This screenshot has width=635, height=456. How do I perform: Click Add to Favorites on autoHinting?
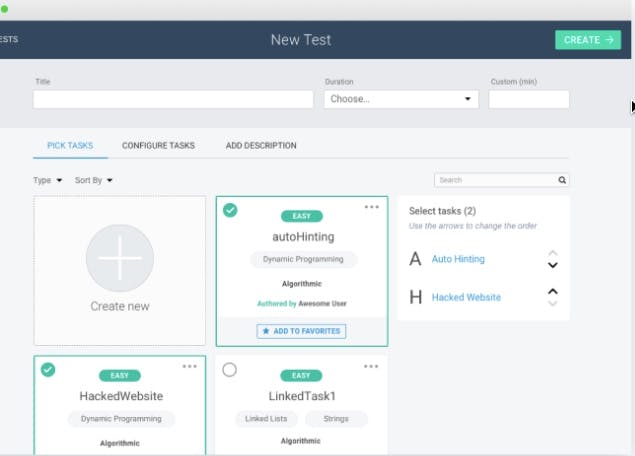tap(301, 331)
